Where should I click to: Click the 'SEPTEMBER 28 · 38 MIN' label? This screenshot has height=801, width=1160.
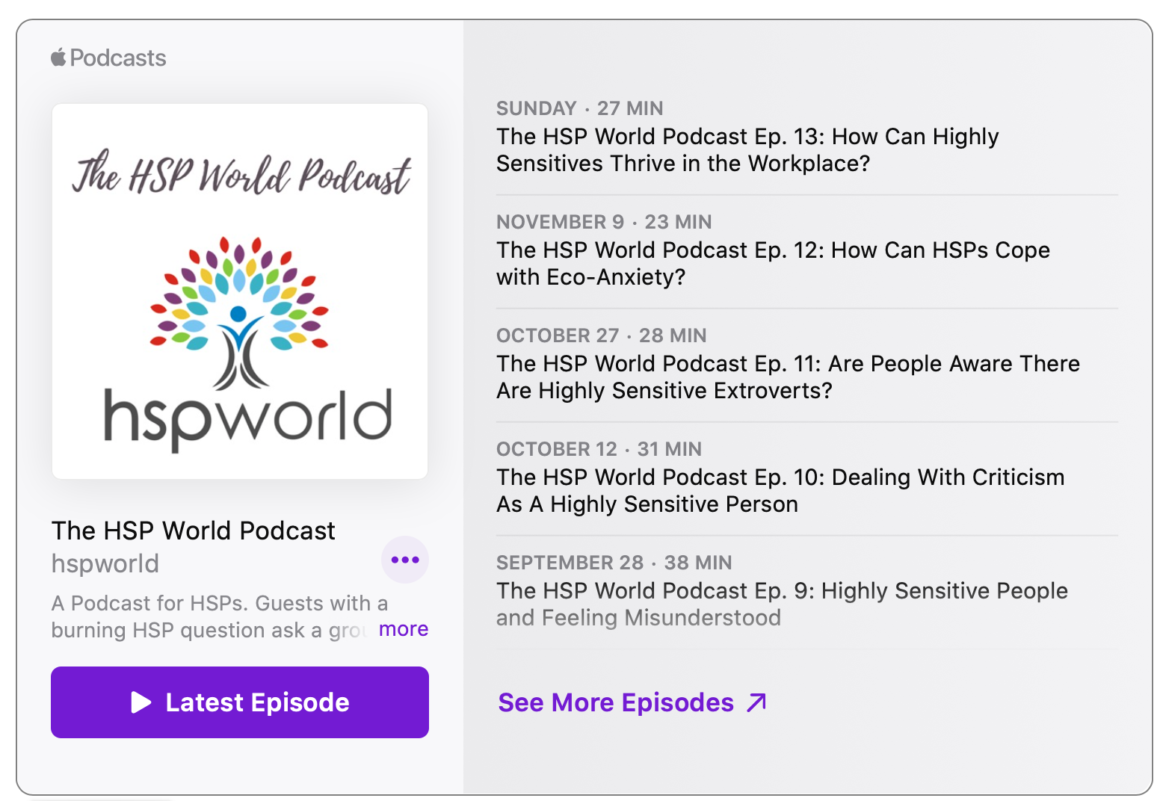(x=614, y=563)
